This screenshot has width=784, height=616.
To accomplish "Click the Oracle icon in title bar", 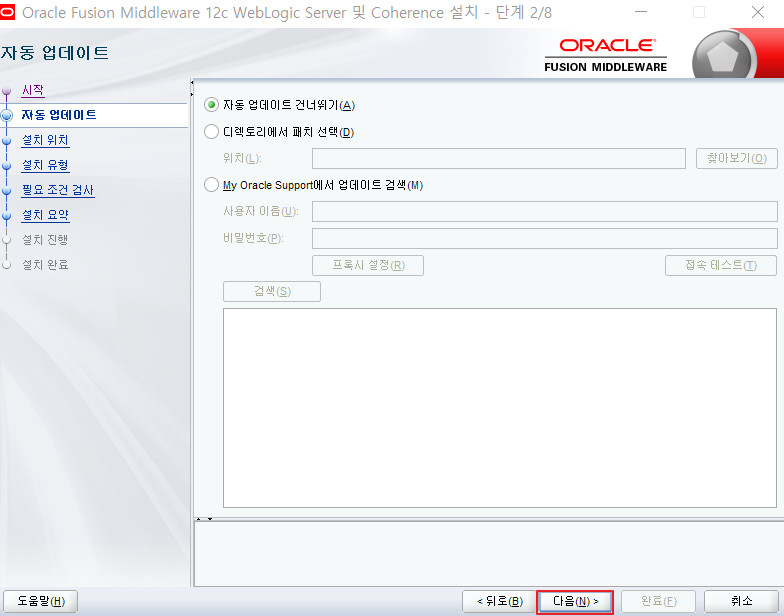I will pyautogui.click(x=7, y=12).
